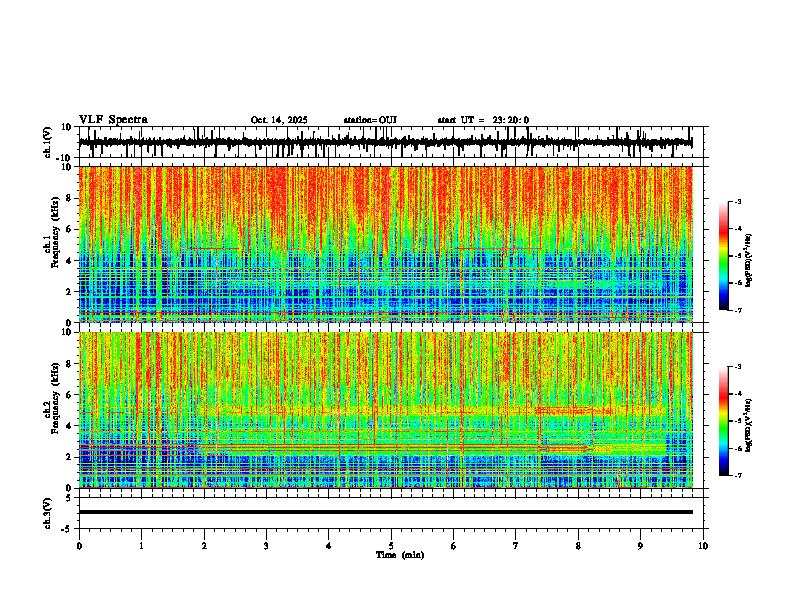Select the "start UT = 23:20:0" text
Image resolution: width=792 pixels, height=612 pixels.
[483, 120]
